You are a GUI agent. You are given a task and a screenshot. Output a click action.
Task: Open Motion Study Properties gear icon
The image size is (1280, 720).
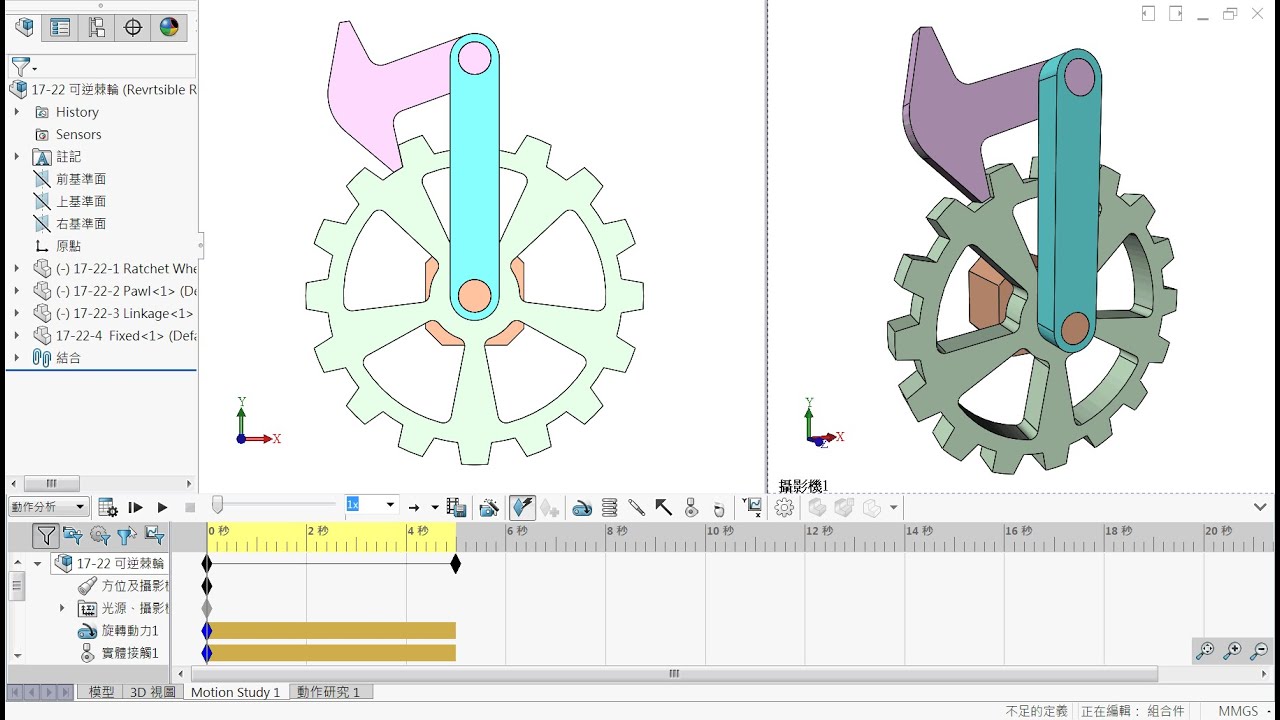pyautogui.click(x=784, y=507)
